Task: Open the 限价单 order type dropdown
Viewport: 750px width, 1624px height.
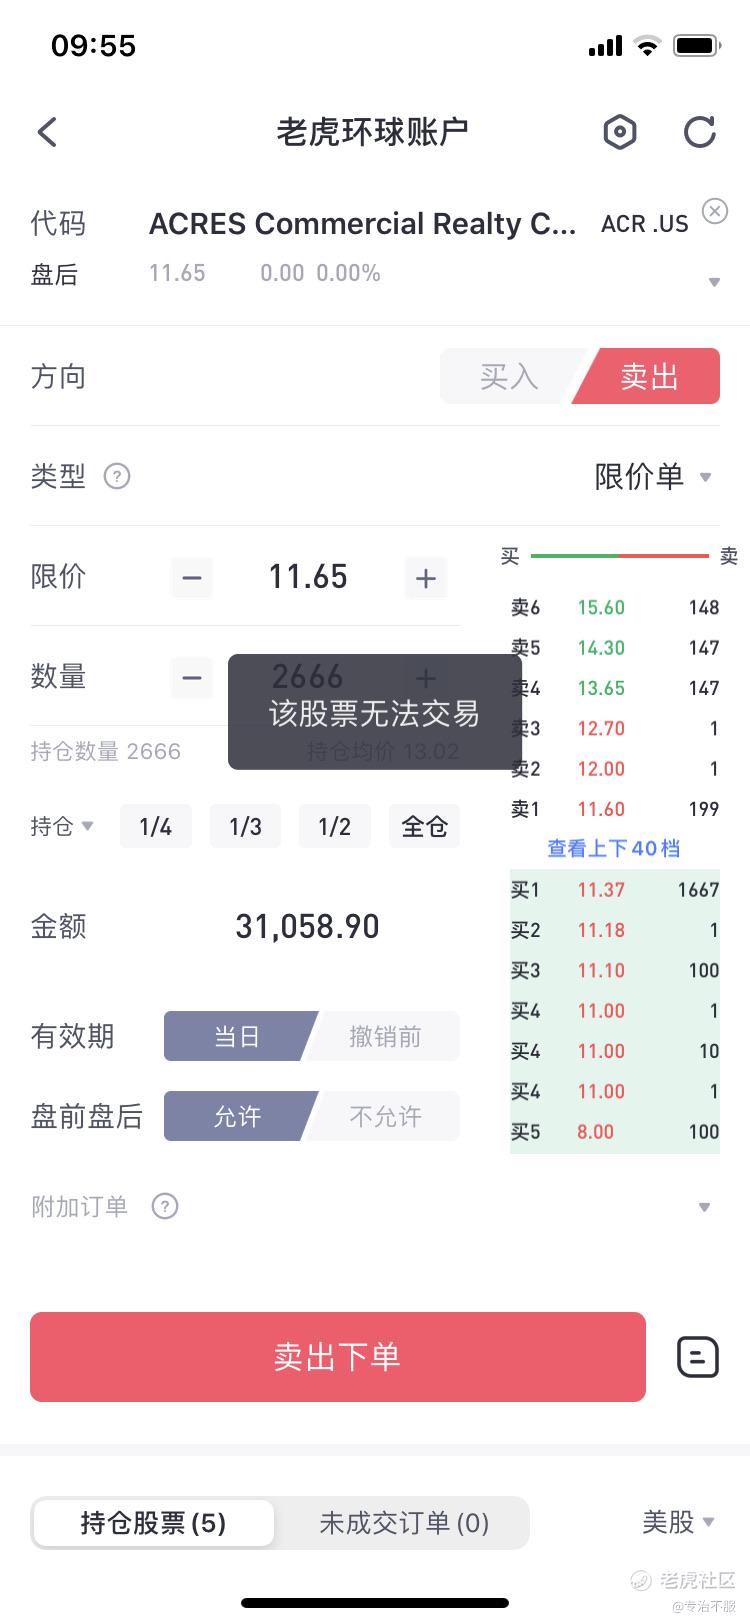Action: point(653,476)
